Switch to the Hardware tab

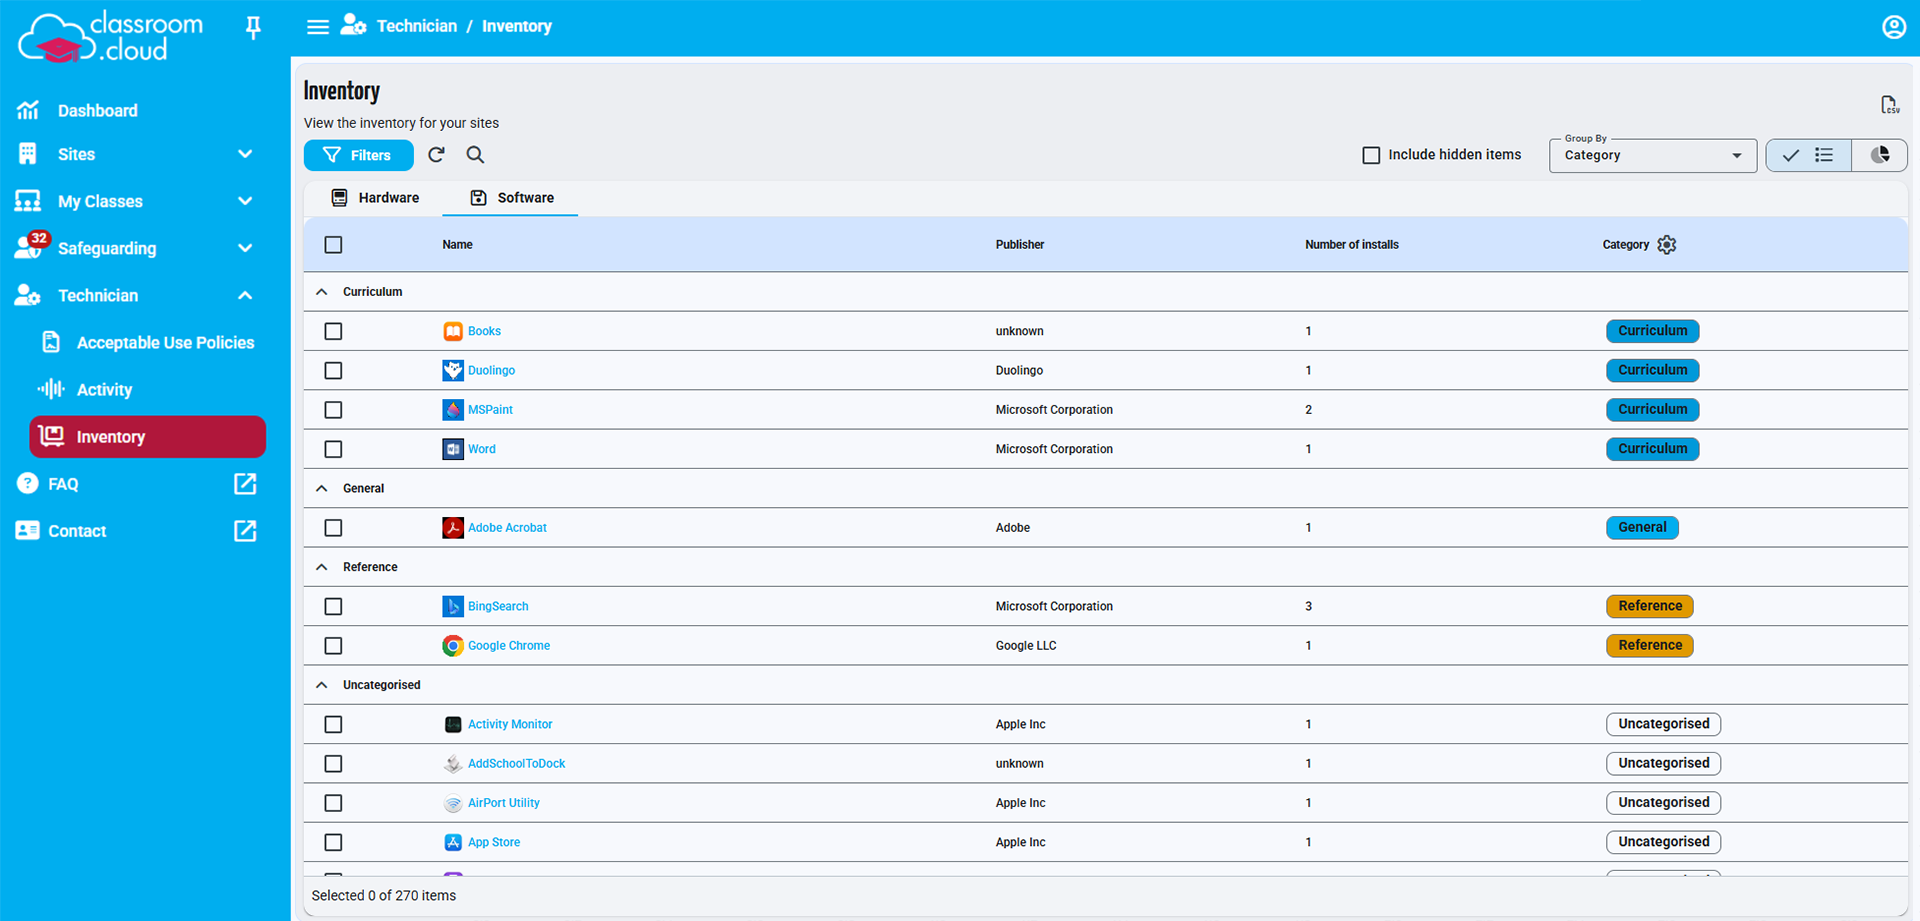point(375,197)
